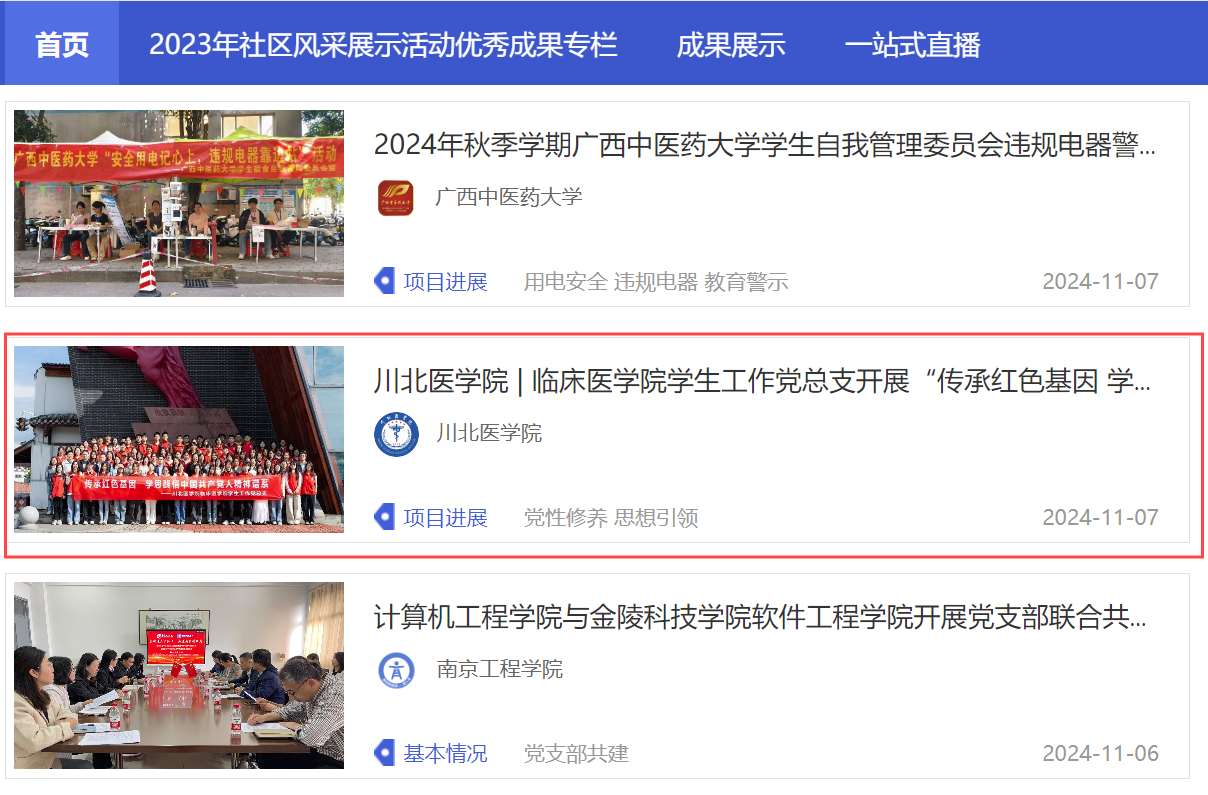The image size is (1208, 795).
Task: Open the 计算机工程学院与金陵科技学院 article title
Action: (760, 618)
